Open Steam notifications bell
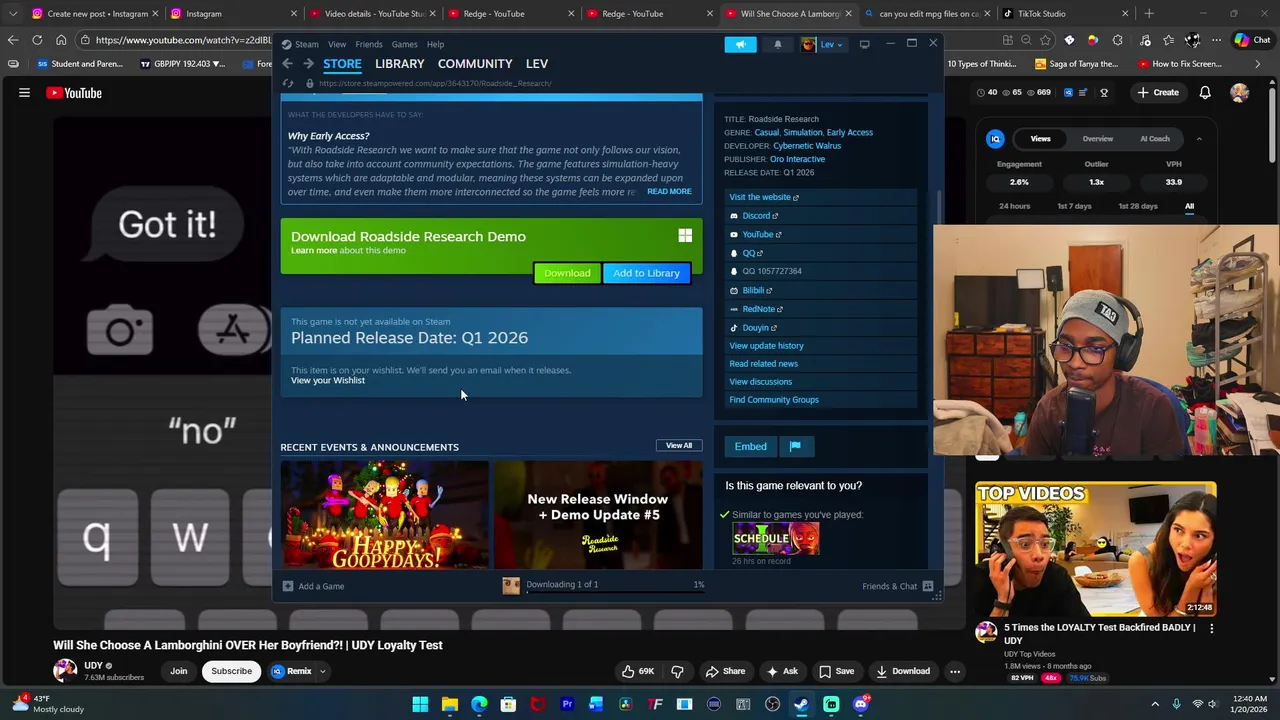1280x720 pixels. coord(777,44)
